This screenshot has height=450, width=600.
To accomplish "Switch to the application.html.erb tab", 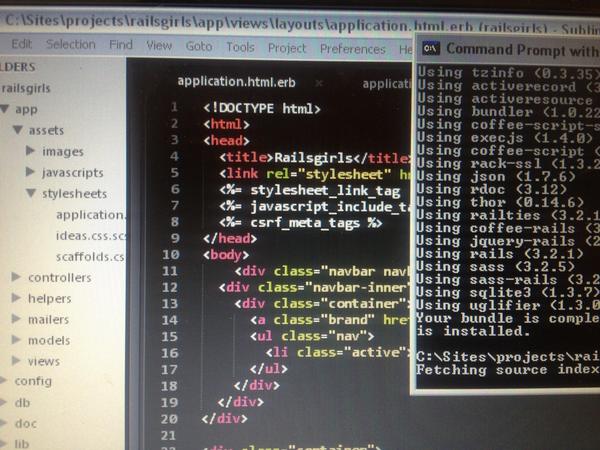I will click(236, 82).
